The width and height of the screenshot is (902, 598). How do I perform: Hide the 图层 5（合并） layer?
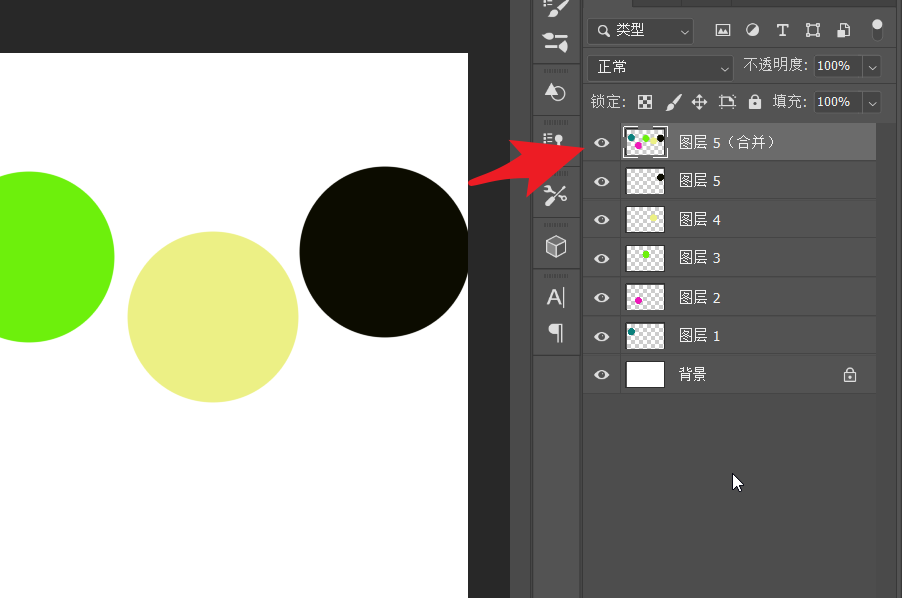(602, 143)
